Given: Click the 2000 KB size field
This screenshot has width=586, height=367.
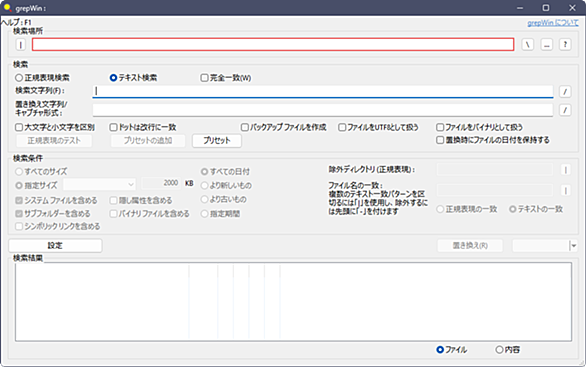Looking at the screenshot, I should [161, 183].
